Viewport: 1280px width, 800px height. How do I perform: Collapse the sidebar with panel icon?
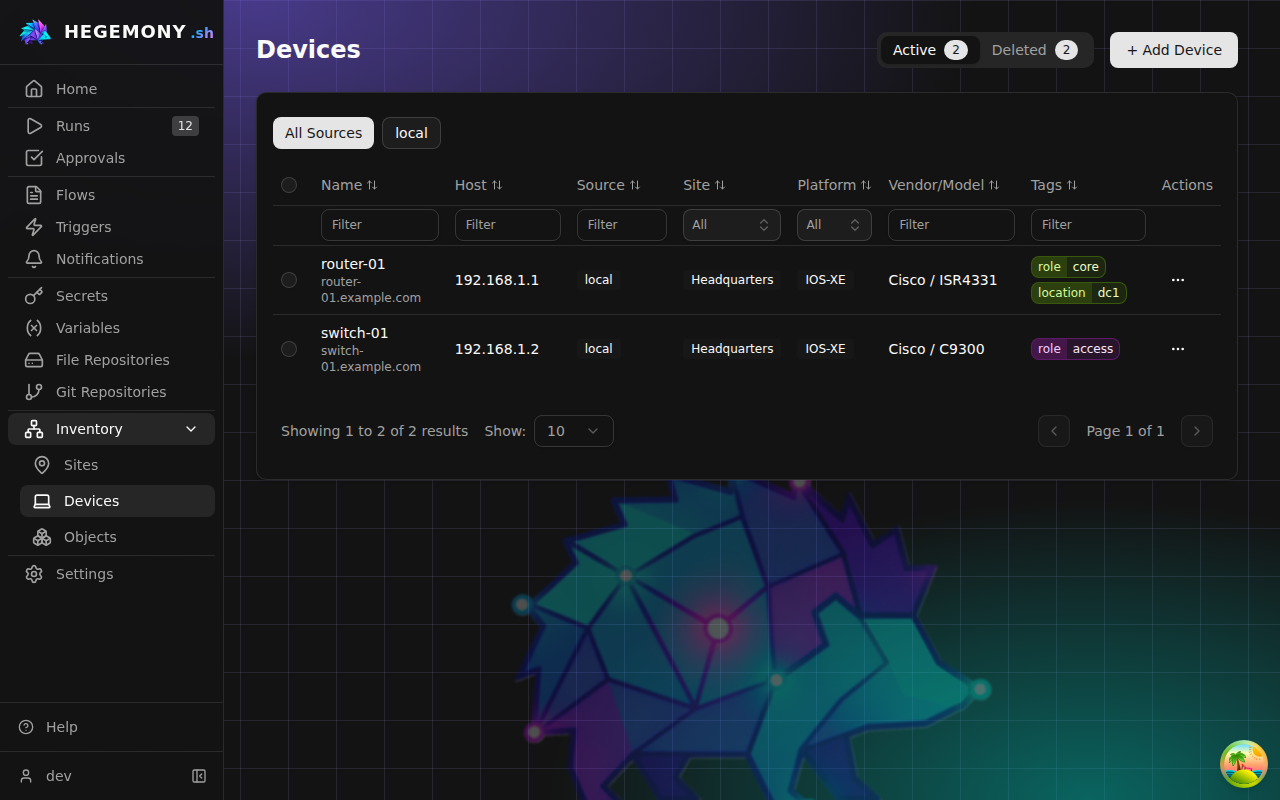tap(199, 776)
